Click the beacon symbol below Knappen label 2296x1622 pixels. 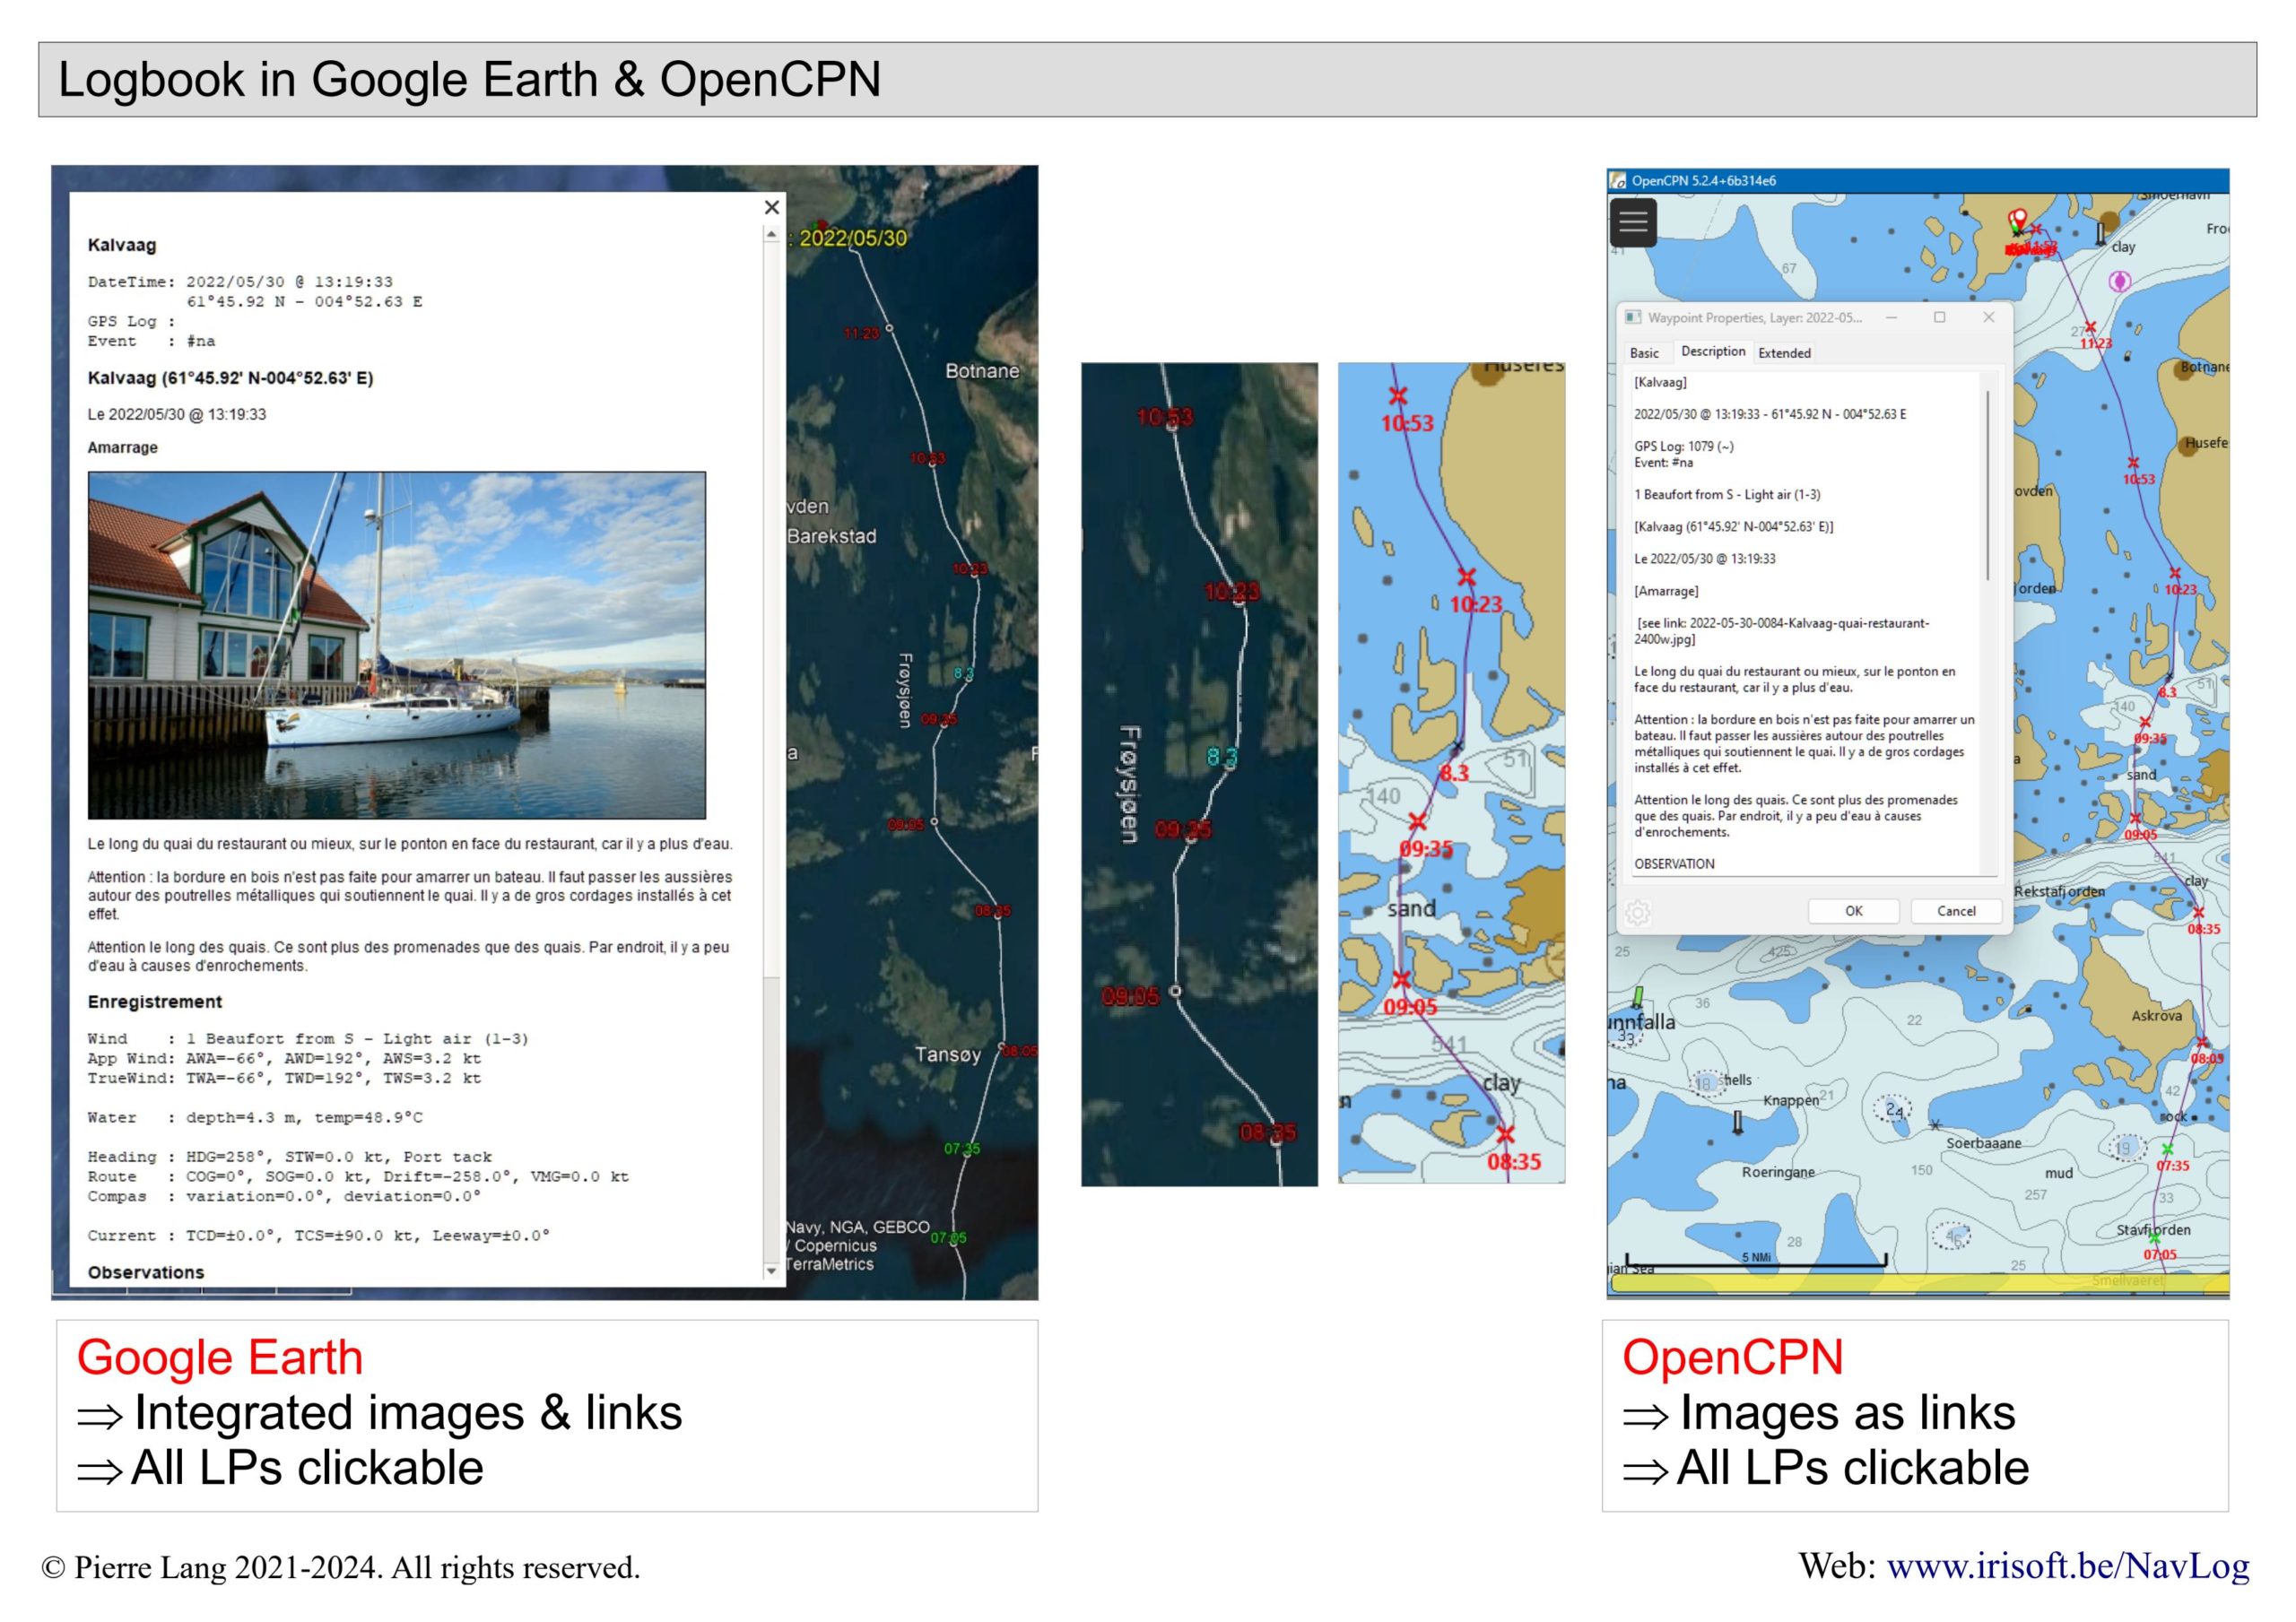(1738, 1123)
